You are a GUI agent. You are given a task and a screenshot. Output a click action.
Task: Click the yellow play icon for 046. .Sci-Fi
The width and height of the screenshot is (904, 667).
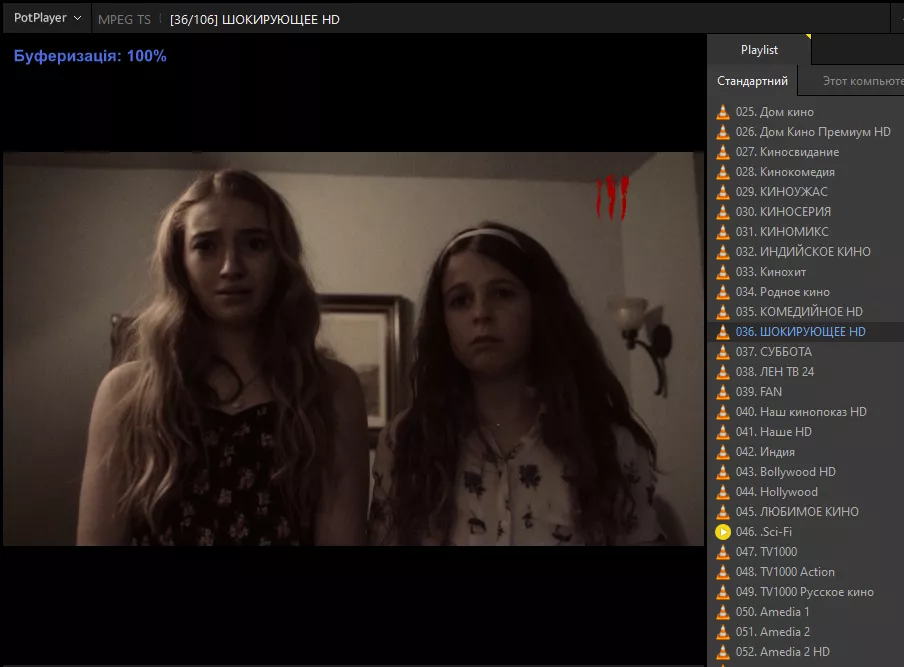point(722,532)
